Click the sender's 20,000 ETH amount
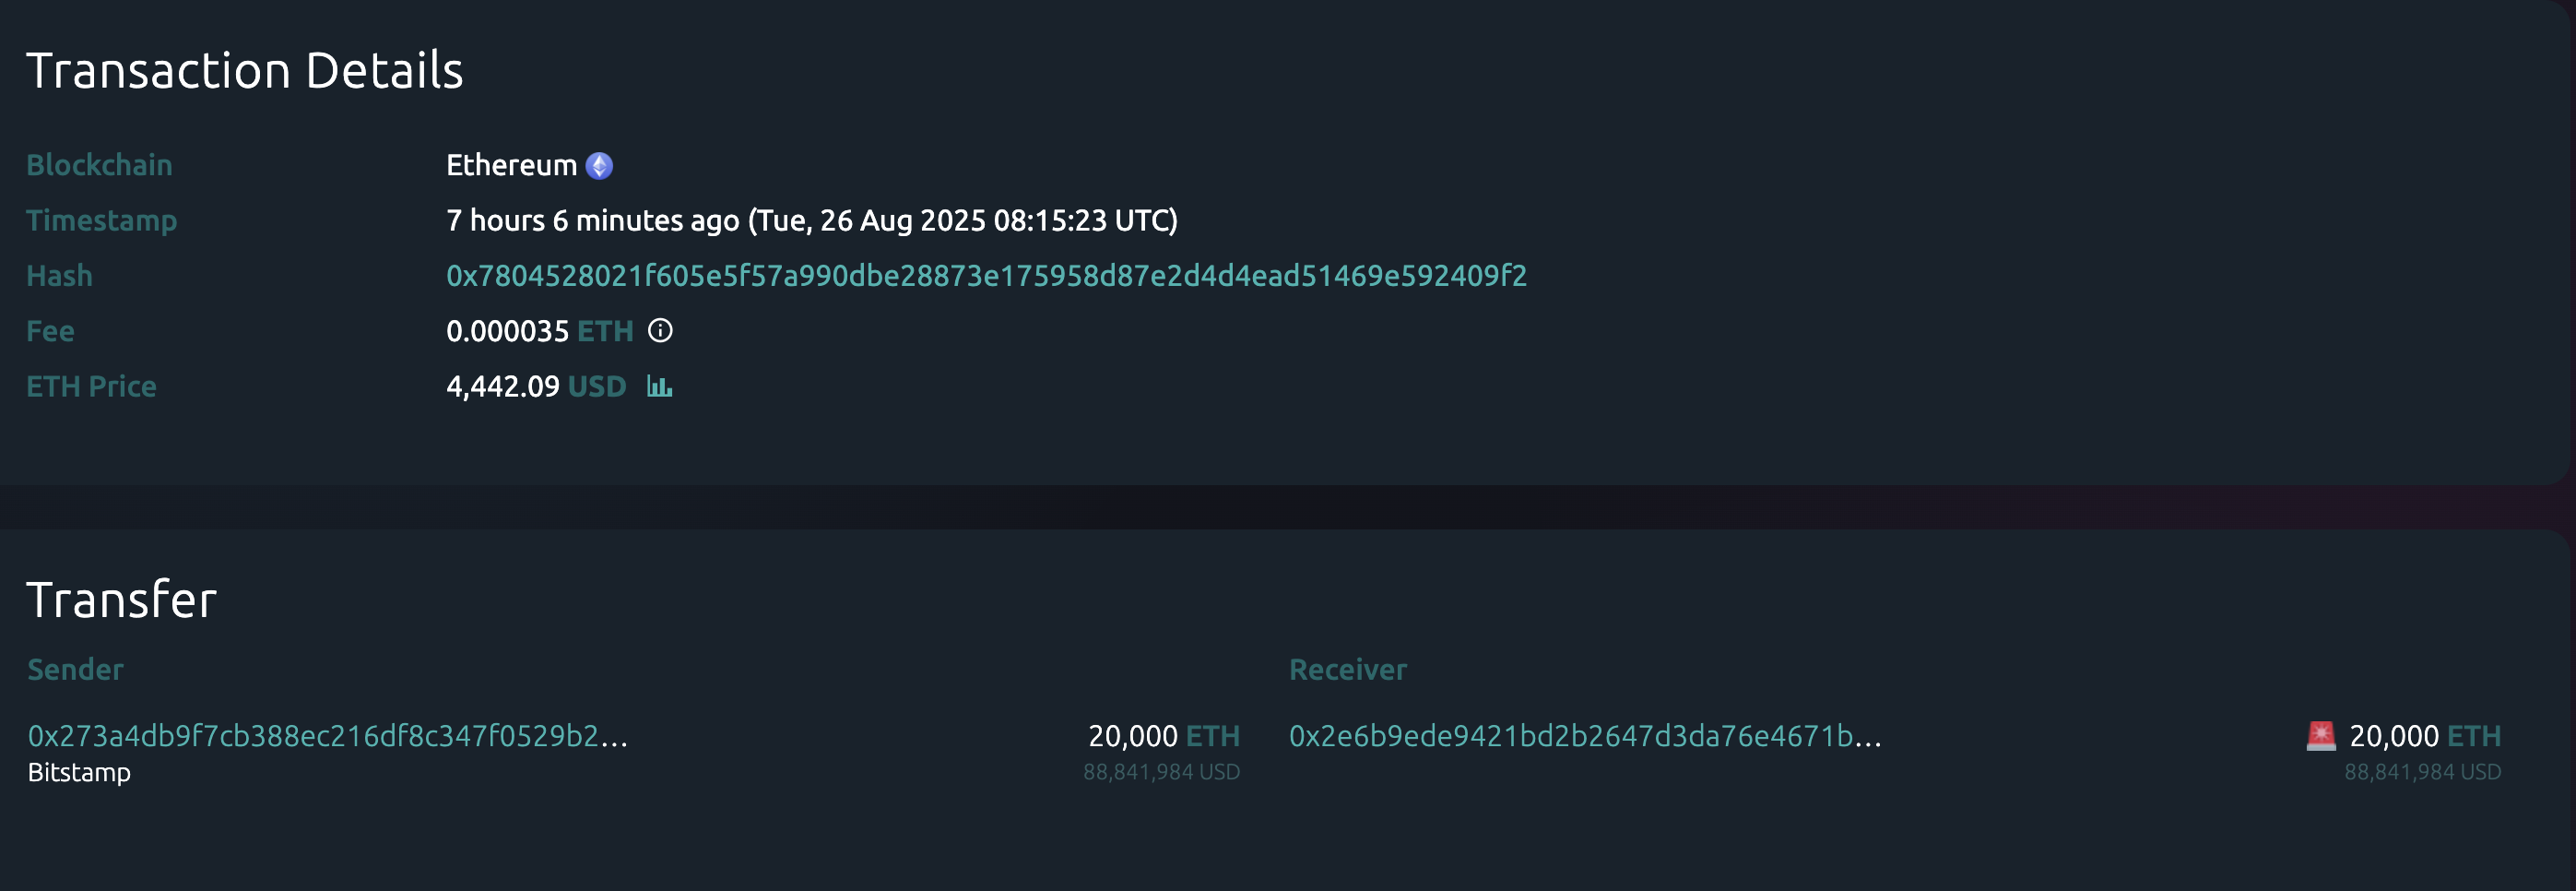This screenshot has height=891, width=2576. [1163, 736]
